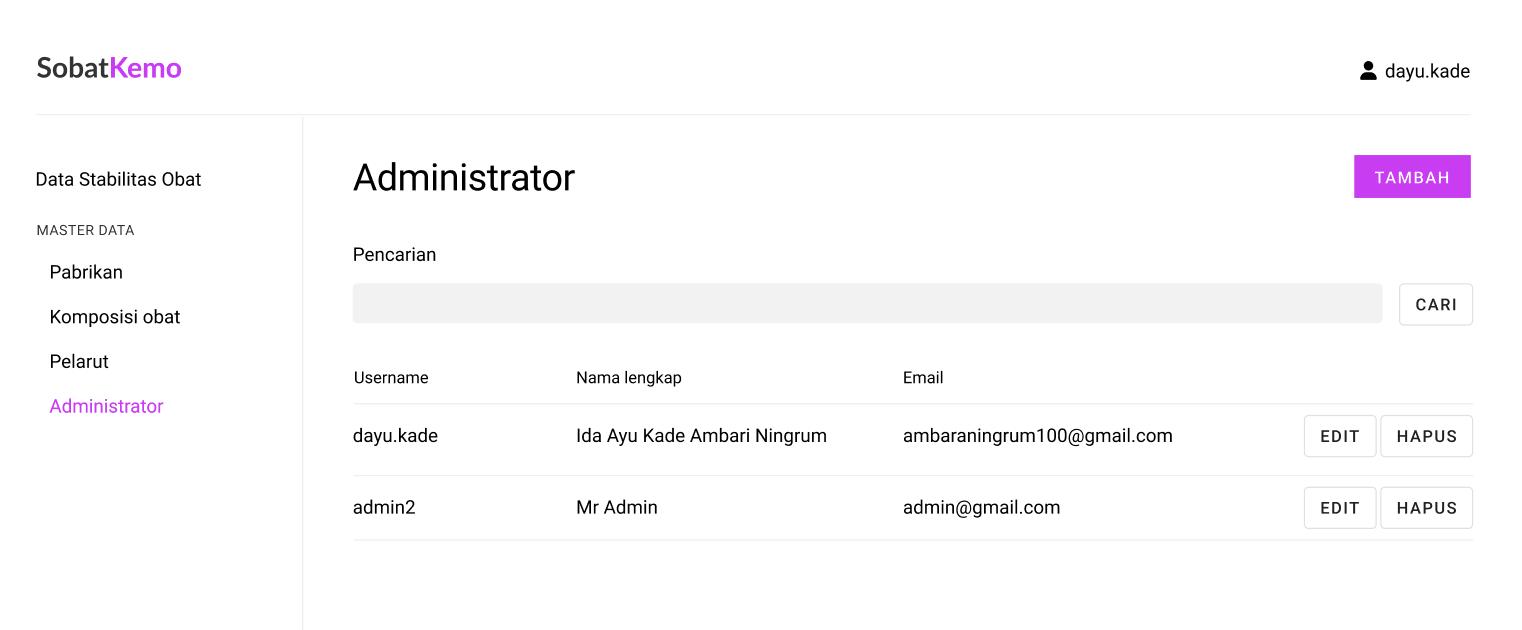Click the Mr Admin name cell

617,507
